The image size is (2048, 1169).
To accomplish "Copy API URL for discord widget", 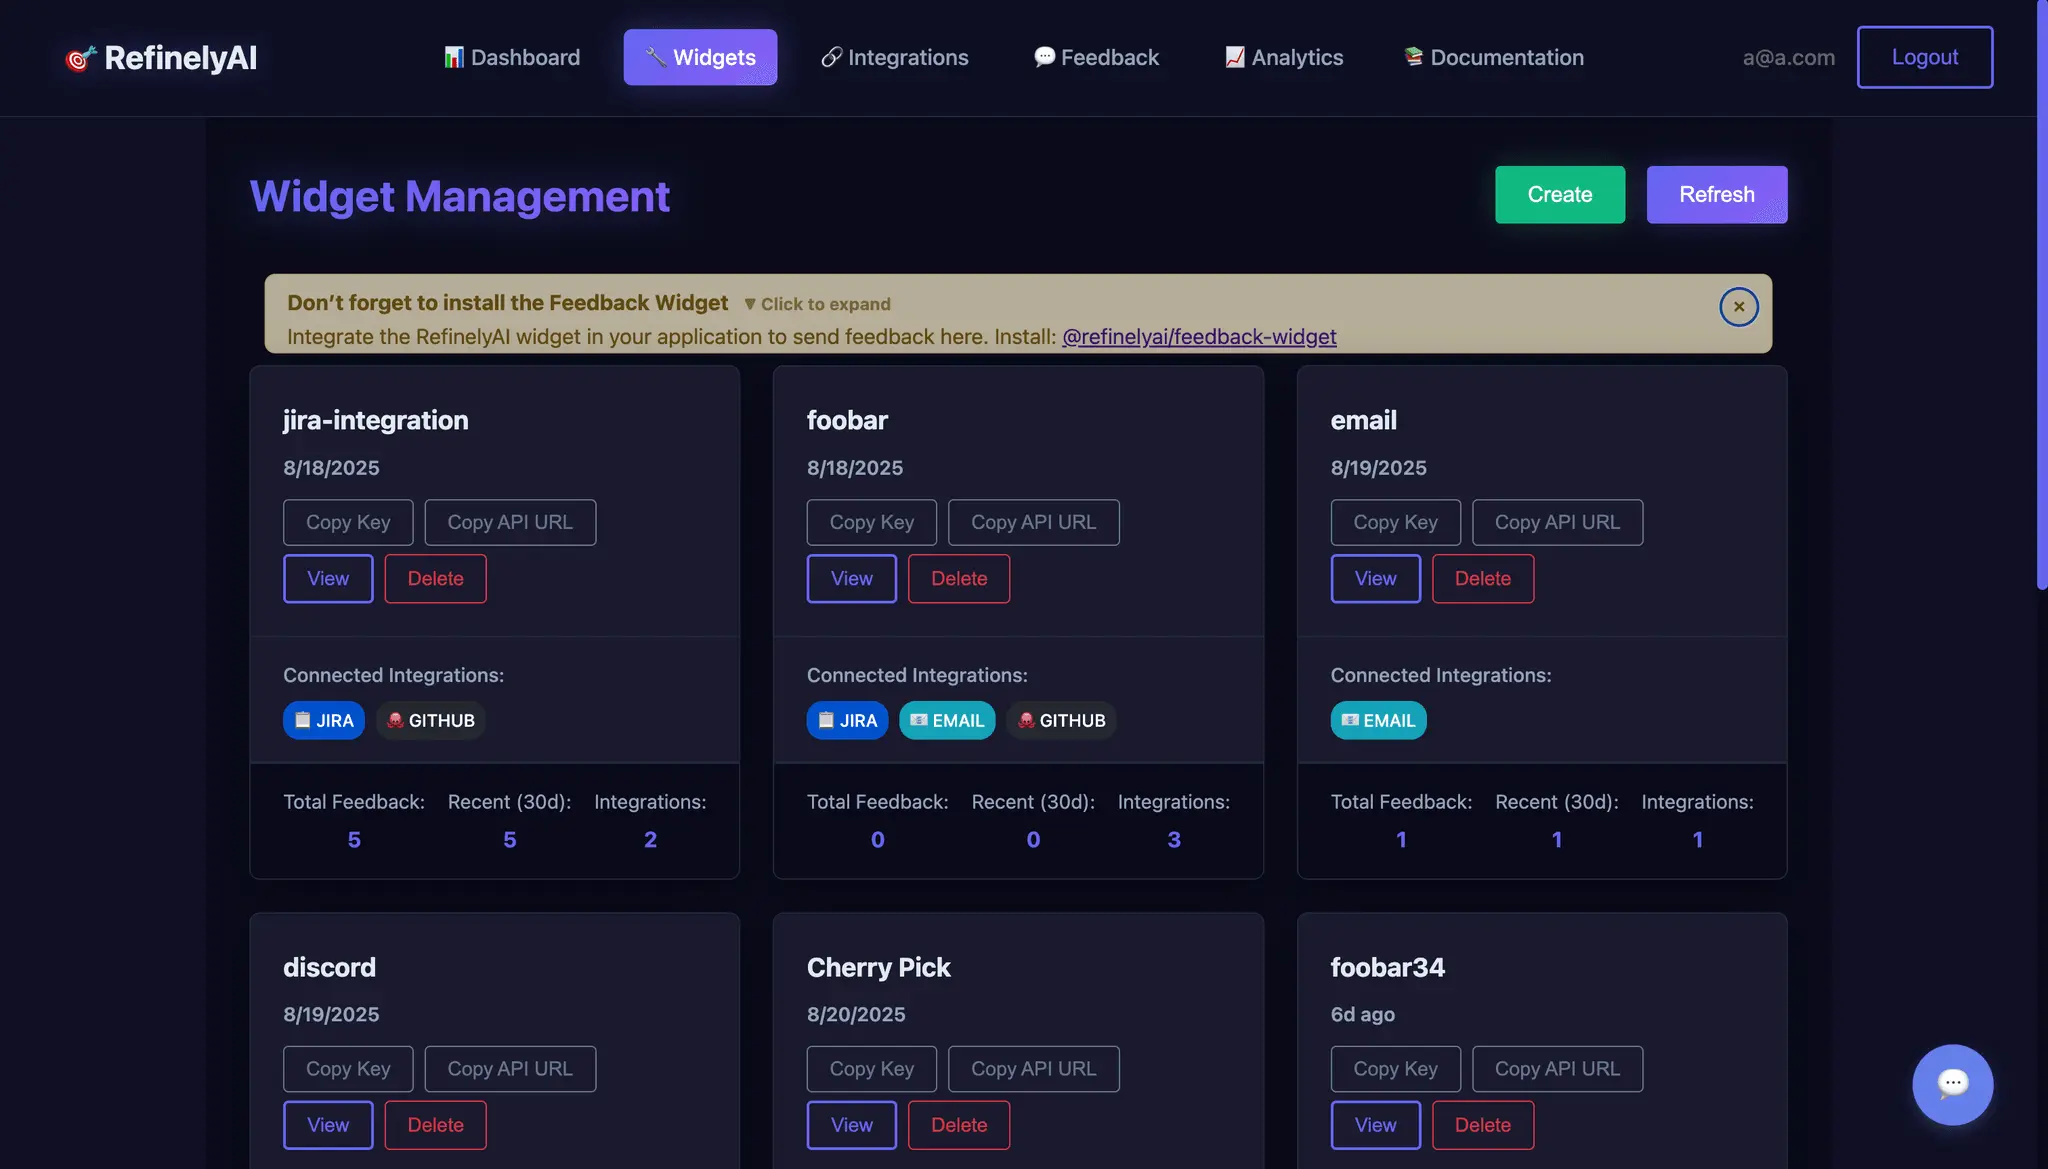I will pos(510,1069).
